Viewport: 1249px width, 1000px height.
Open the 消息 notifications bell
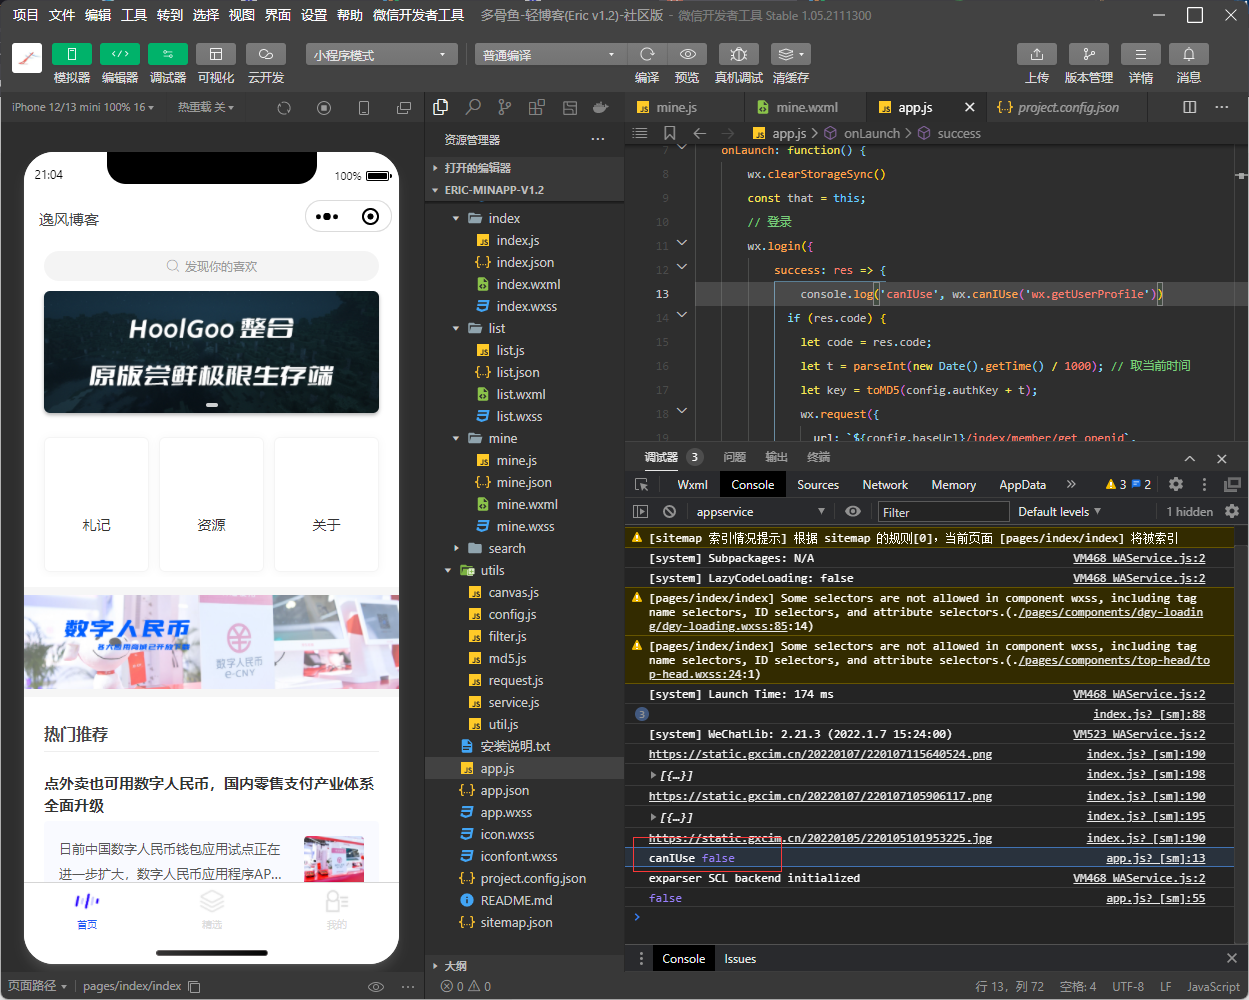pos(1189,54)
